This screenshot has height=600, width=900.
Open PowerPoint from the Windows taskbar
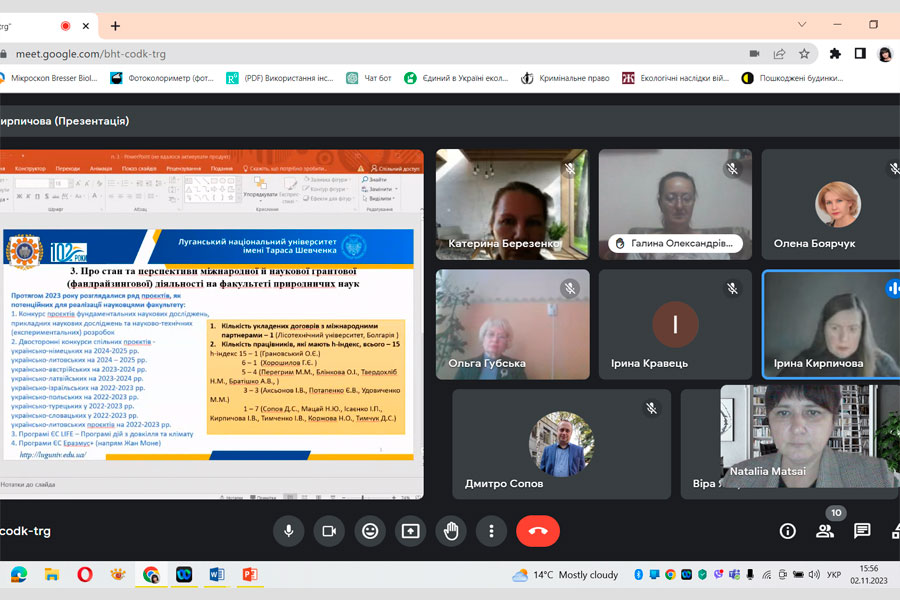(x=250, y=574)
